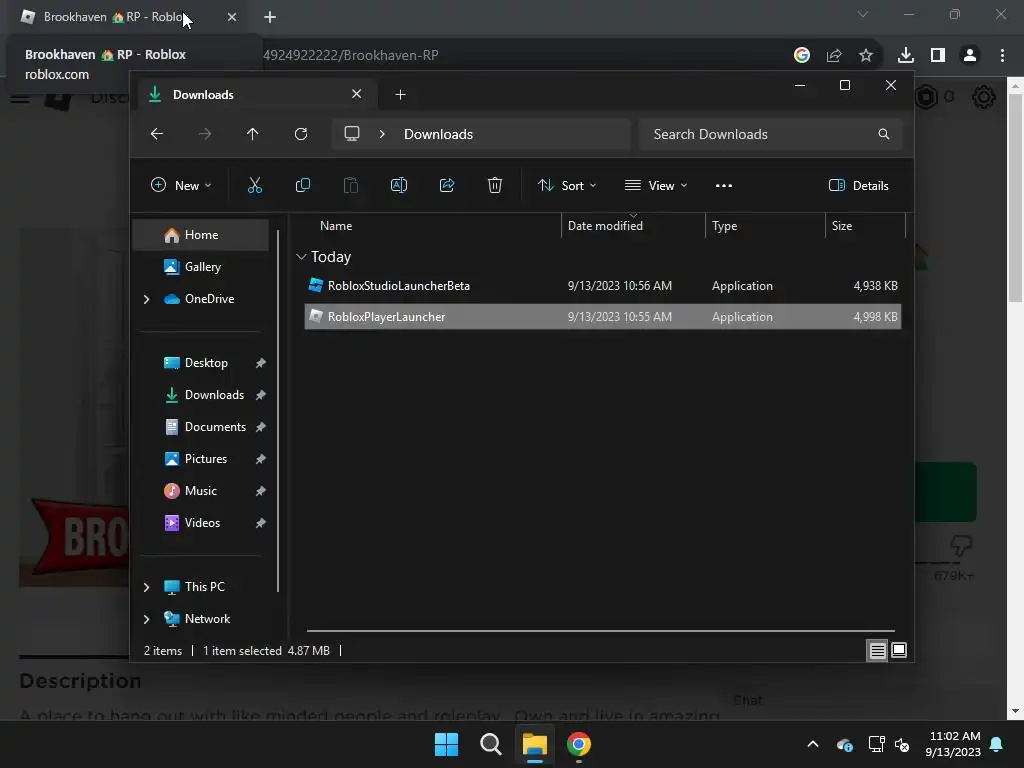Image resolution: width=1024 pixels, height=768 pixels.
Task: Open the notification bell in system tray
Action: pyautogui.click(x=997, y=744)
